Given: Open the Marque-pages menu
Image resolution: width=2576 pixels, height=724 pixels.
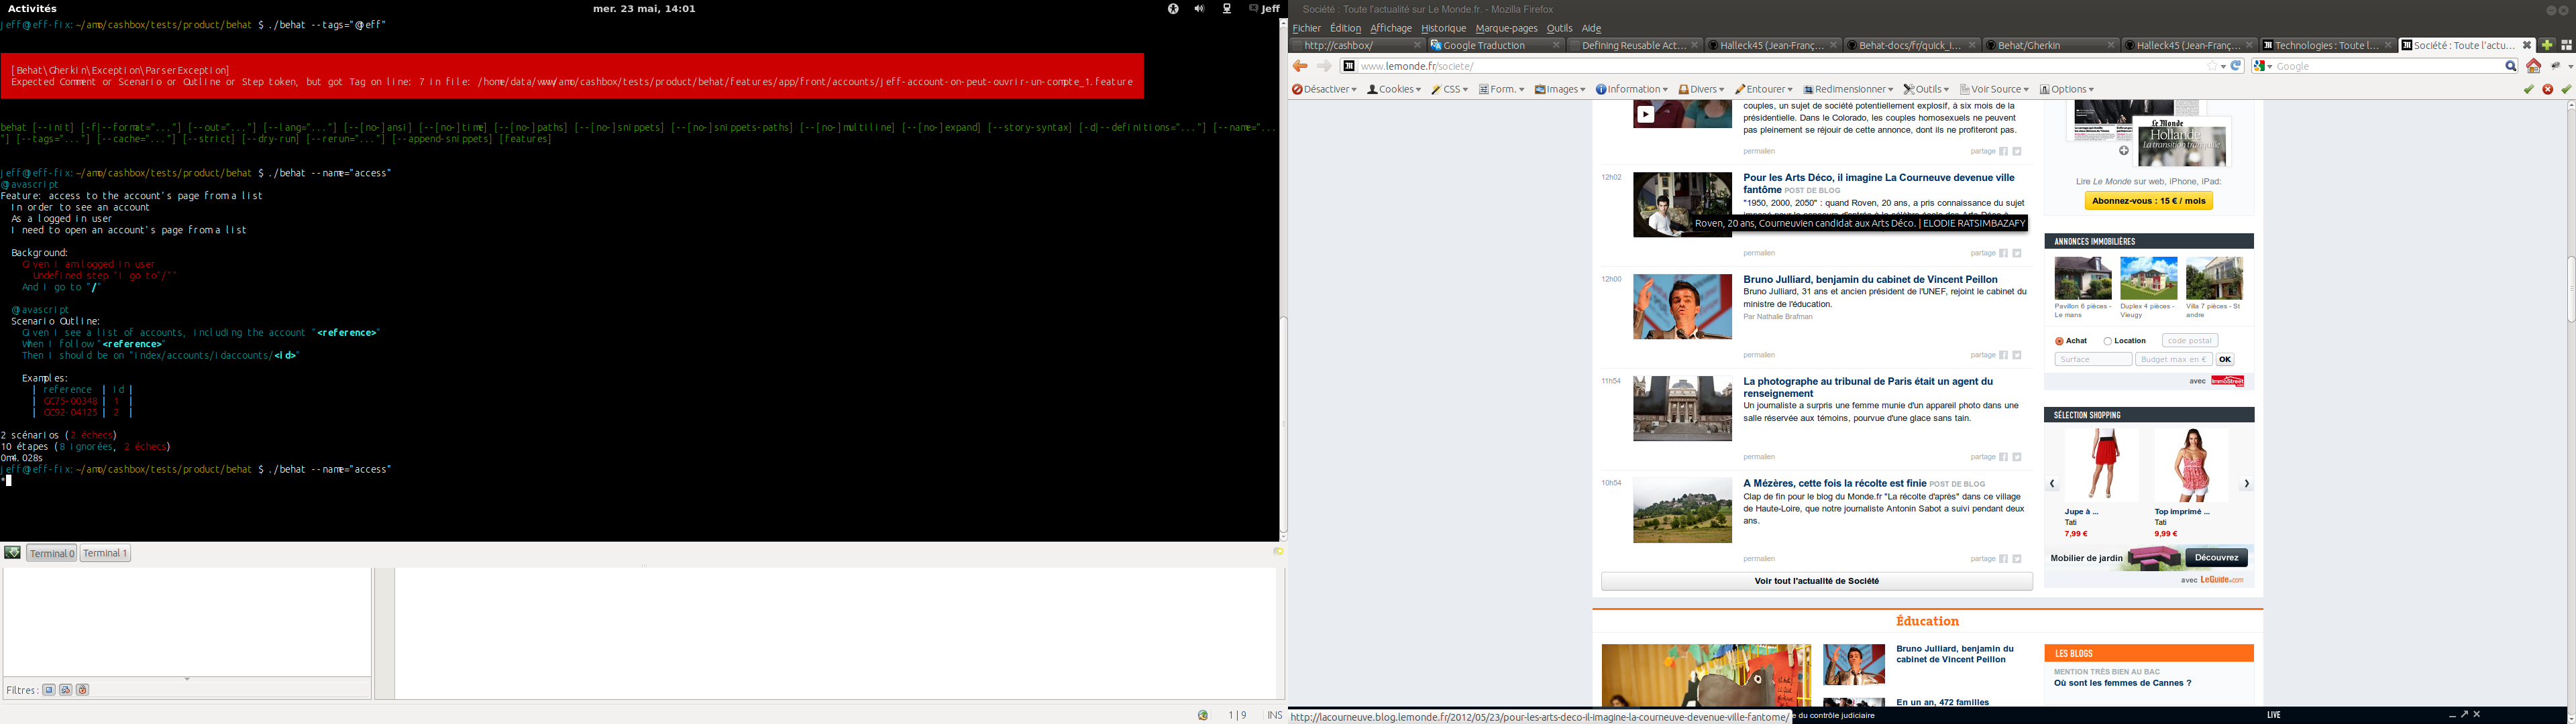Looking at the screenshot, I should (x=1506, y=28).
